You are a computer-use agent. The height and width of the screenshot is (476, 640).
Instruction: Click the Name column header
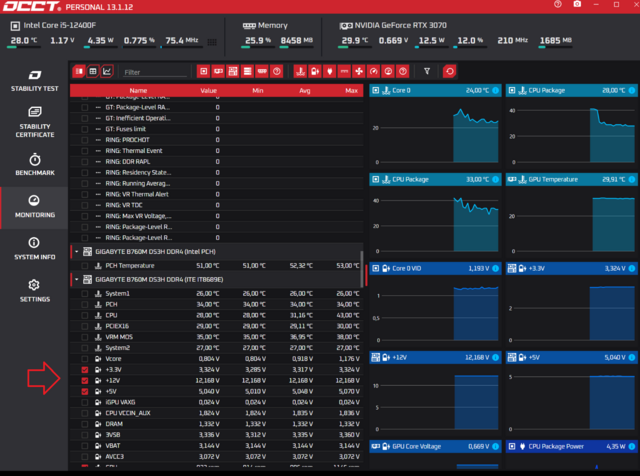(x=138, y=90)
